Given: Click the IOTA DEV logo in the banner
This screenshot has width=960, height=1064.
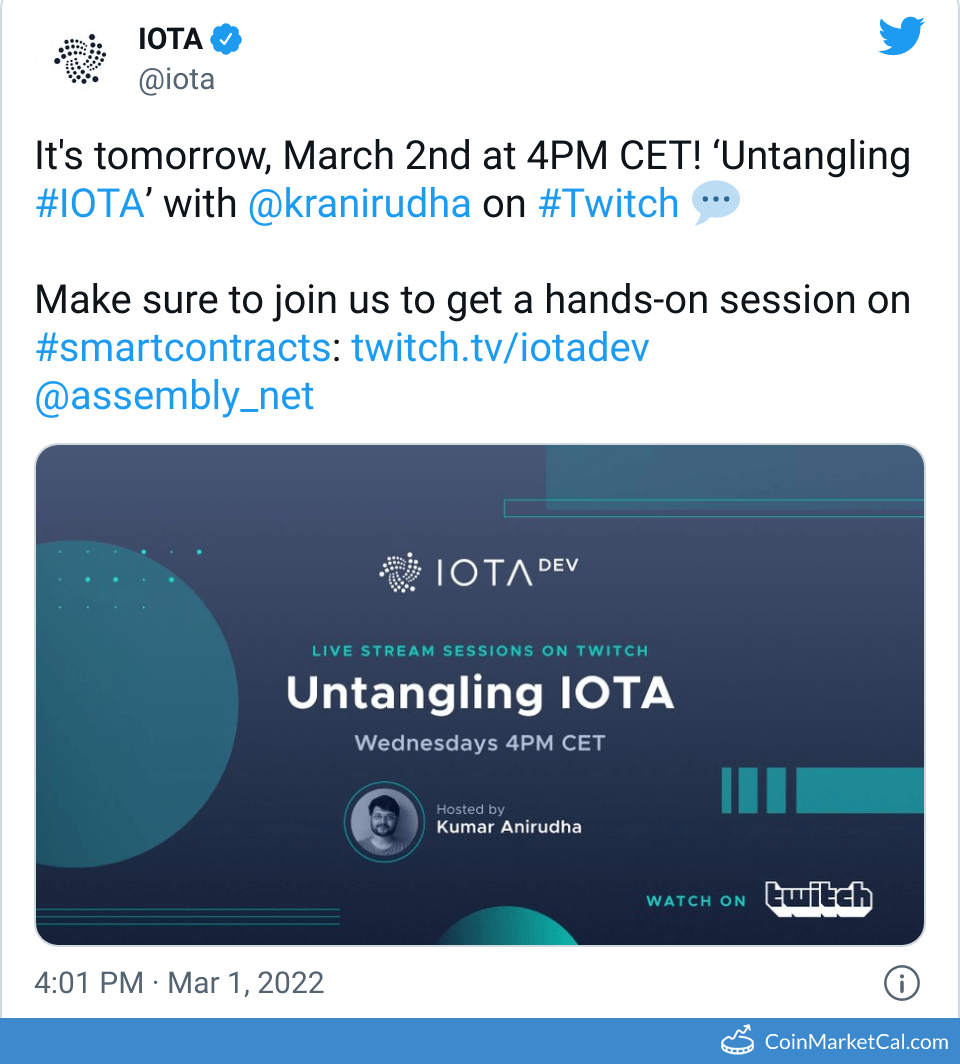Looking at the screenshot, I should tap(478, 573).
